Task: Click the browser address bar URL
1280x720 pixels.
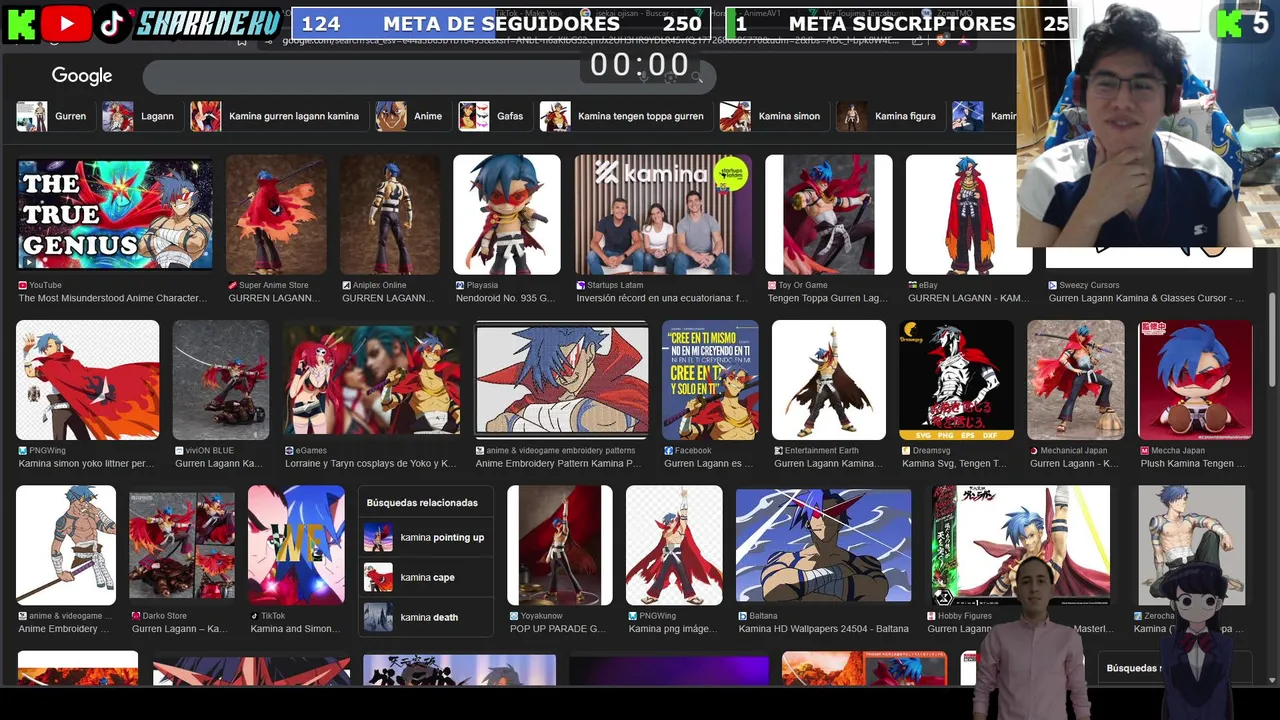Action: coord(590,41)
